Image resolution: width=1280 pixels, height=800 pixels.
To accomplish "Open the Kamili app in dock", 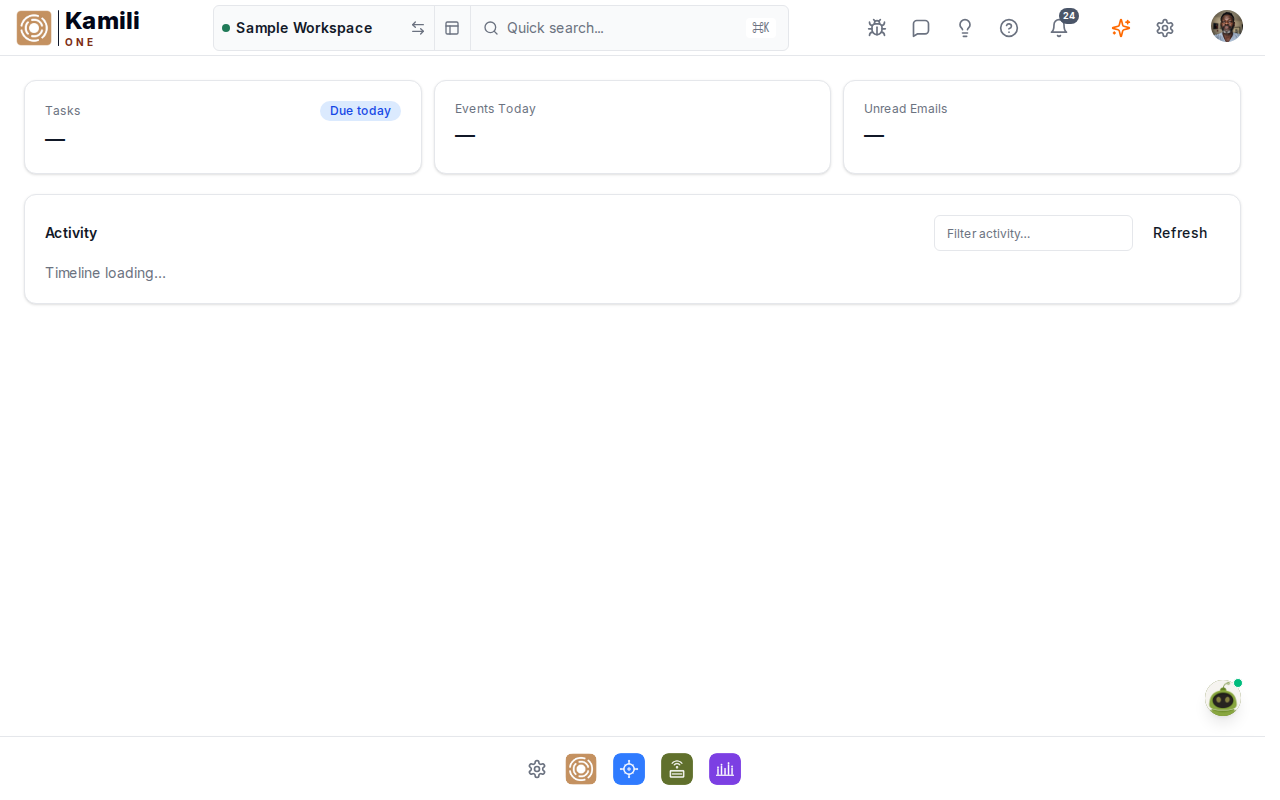I will (x=581, y=769).
